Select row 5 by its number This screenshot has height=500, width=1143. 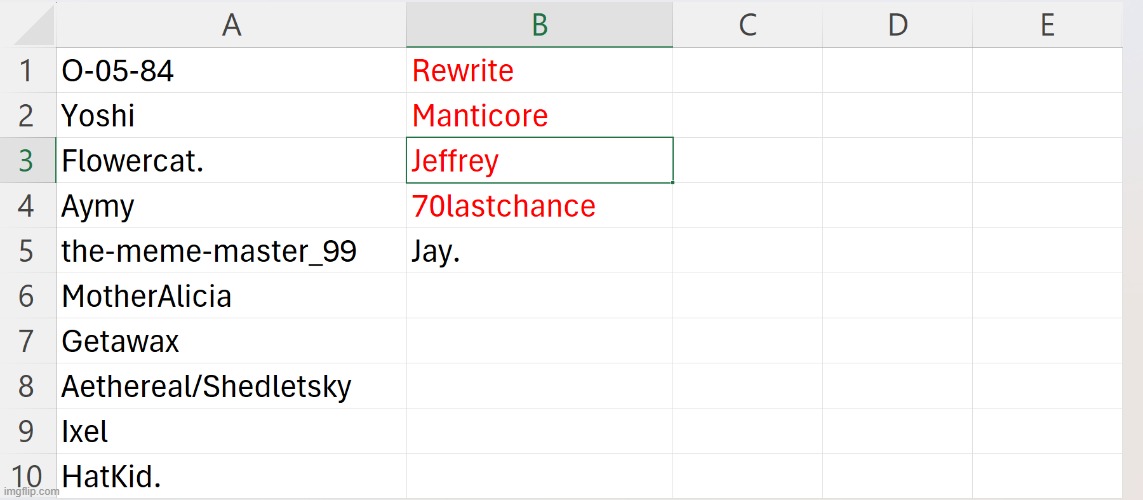[x=27, y=251]
